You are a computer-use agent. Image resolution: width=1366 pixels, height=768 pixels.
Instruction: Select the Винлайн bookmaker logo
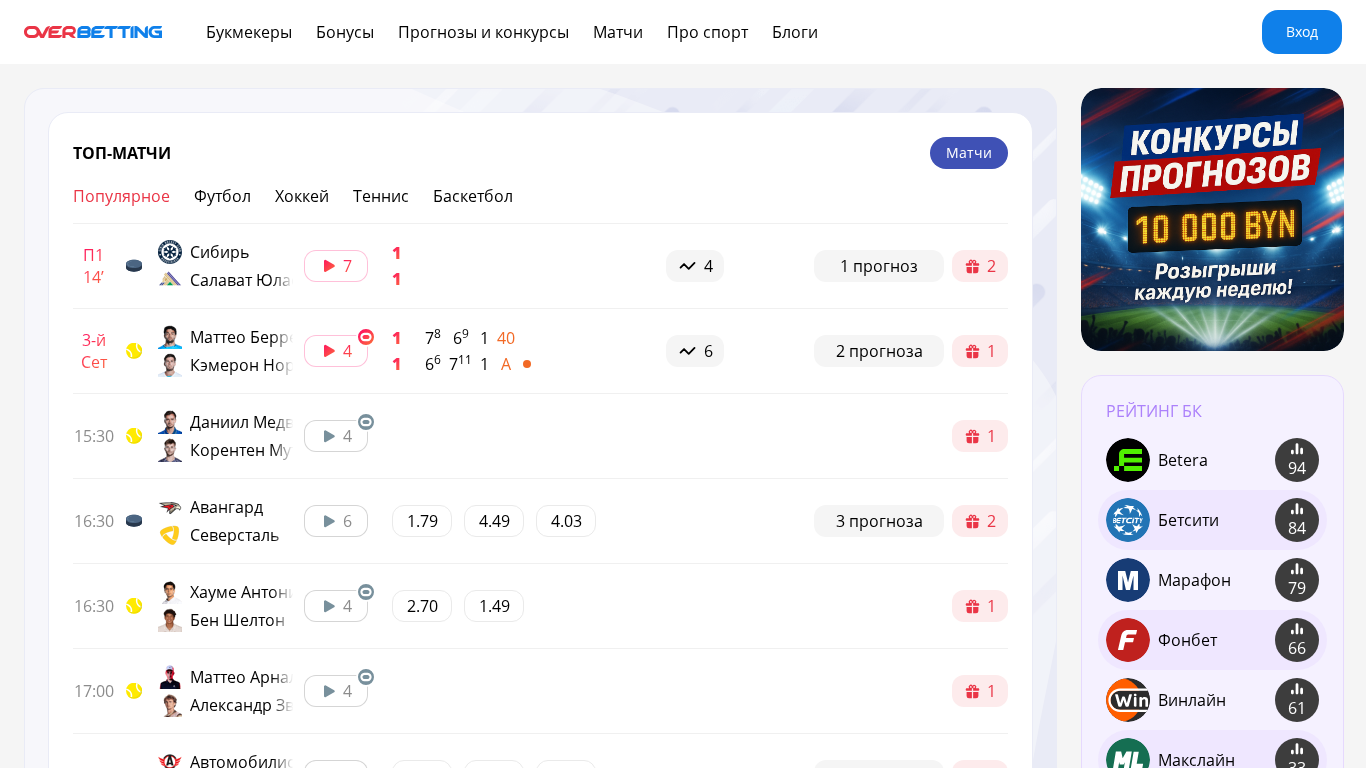[x=1128, y=700]
